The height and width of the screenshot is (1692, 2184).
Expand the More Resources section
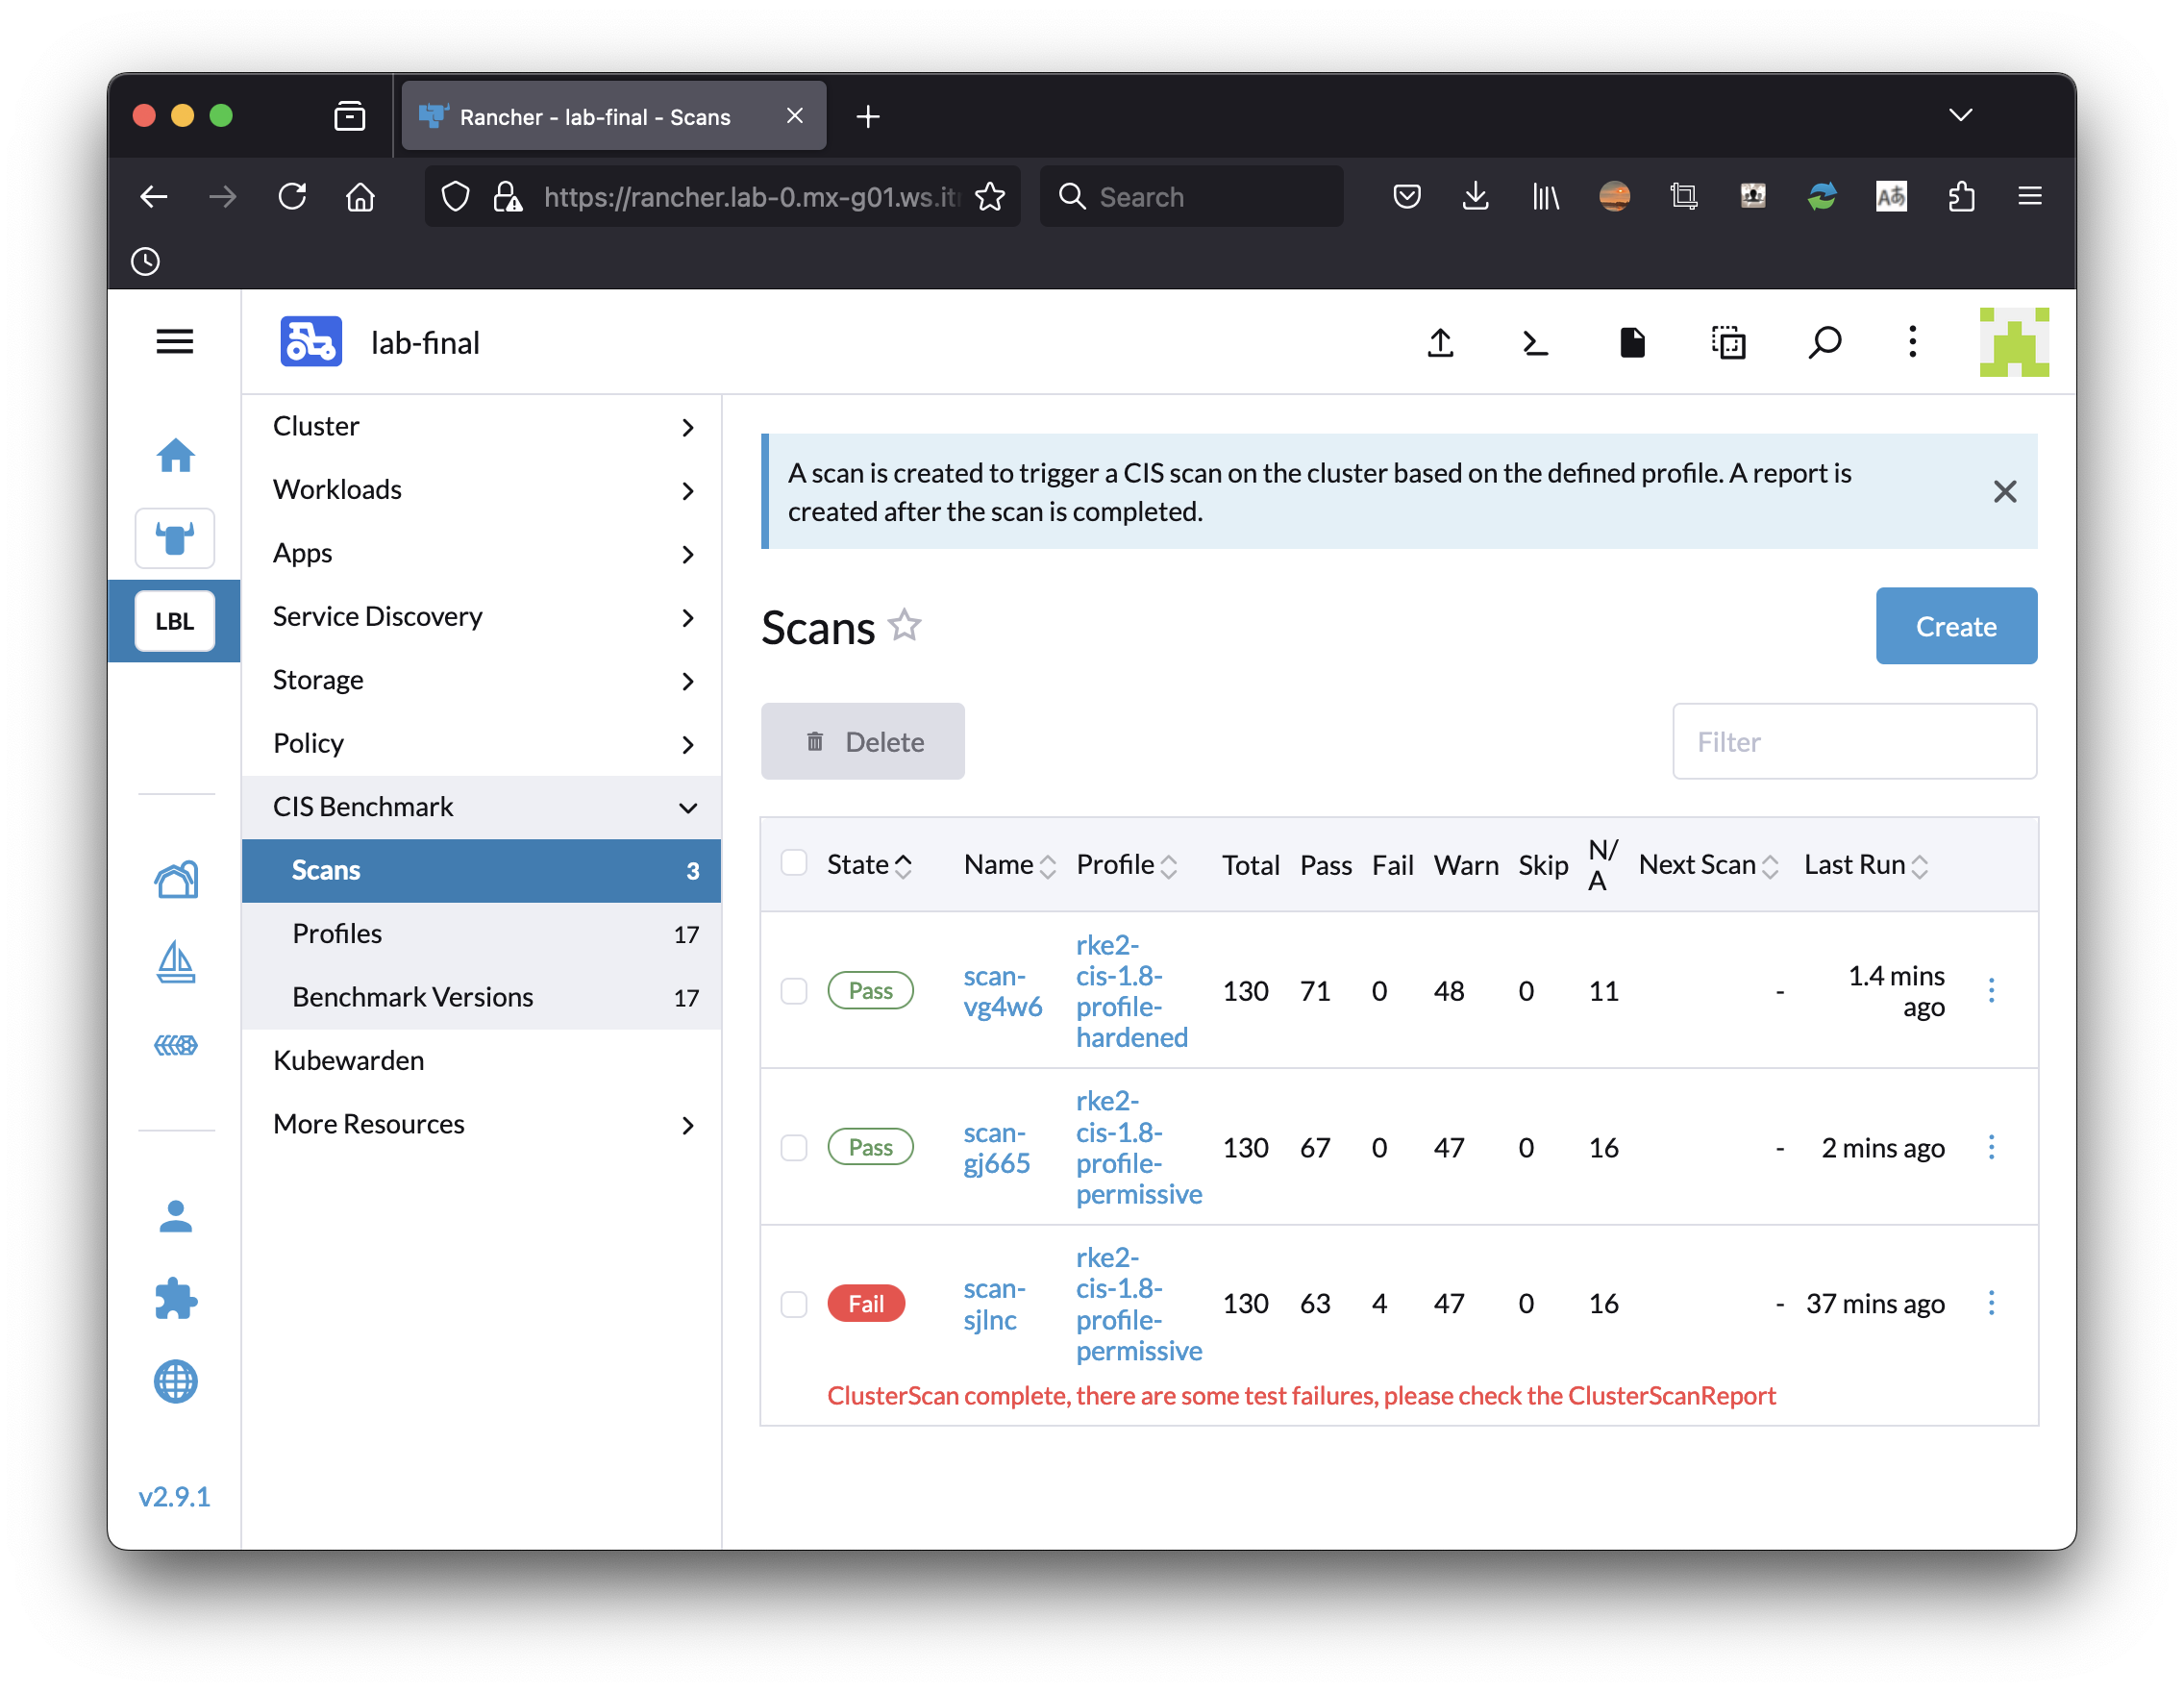(x=481, y=1124)
